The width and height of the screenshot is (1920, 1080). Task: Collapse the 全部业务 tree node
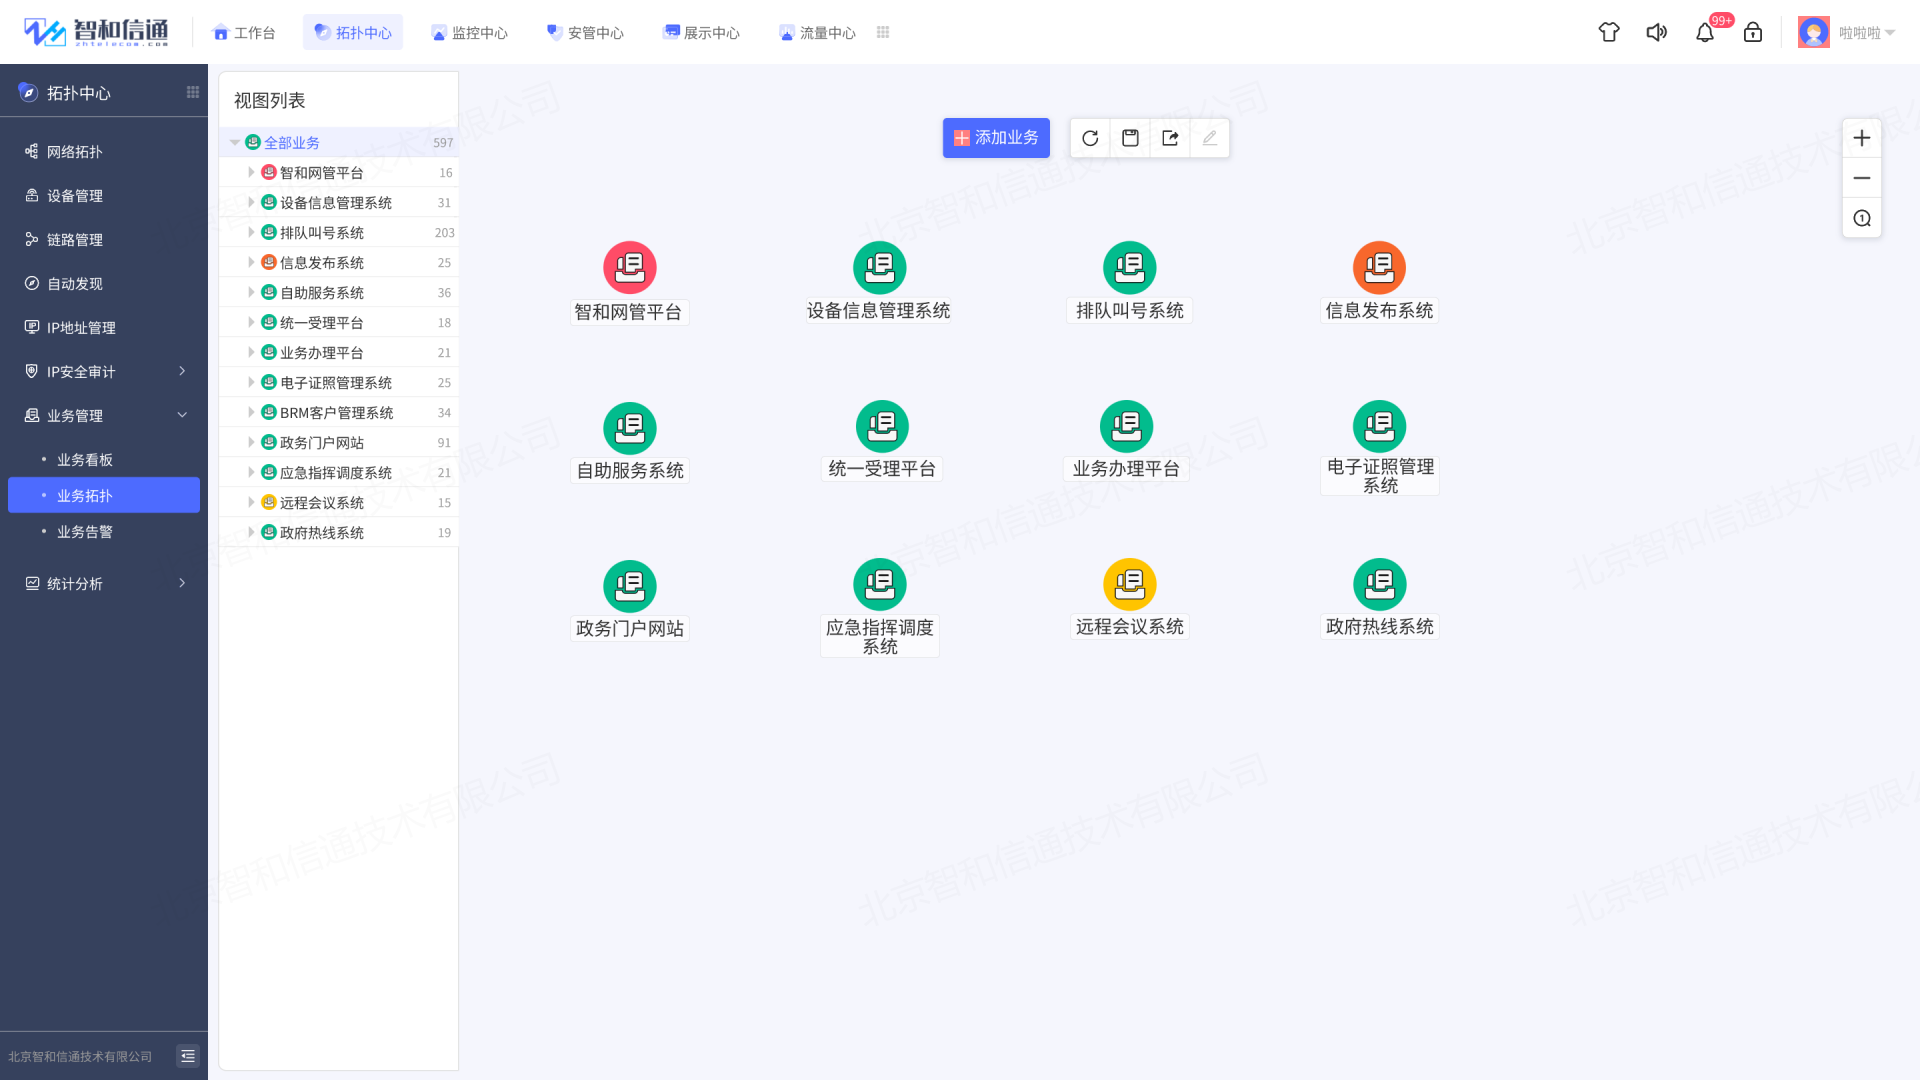pos(236,142)
